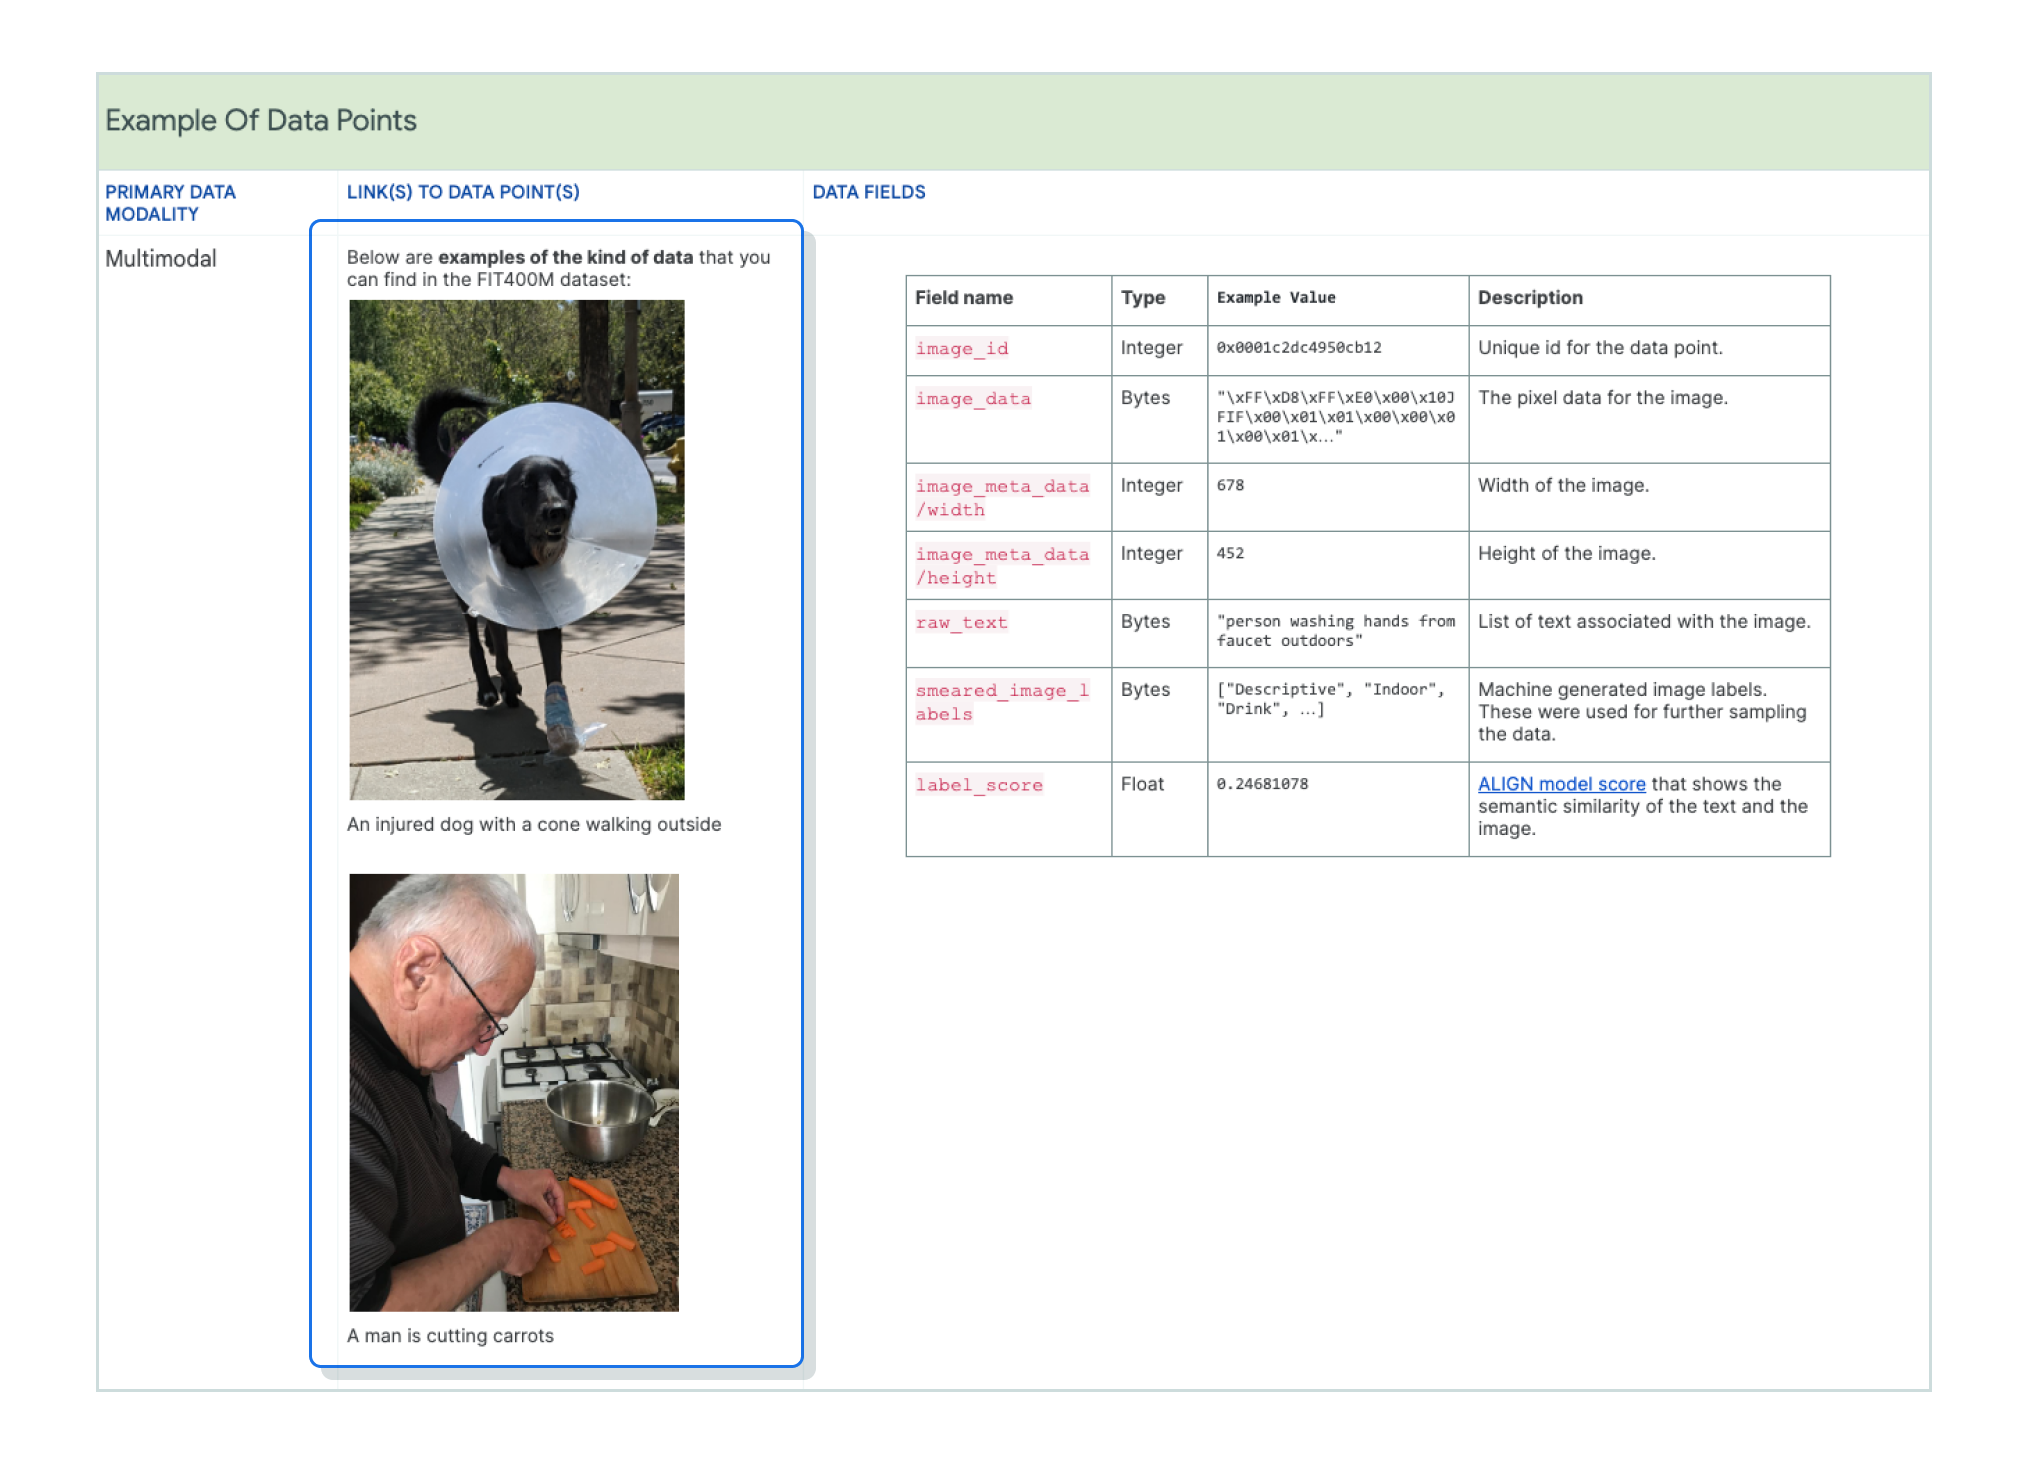This screenshot has width=2028, height=1467.
Task: Click the image_id field name
Action: [x=962, y=349]
